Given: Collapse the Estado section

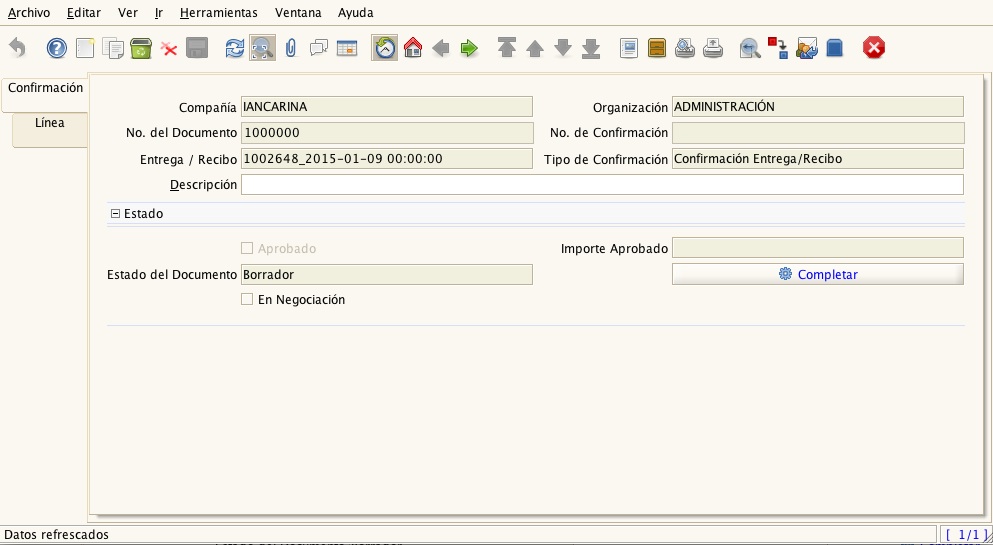Looking at the screenshot, I should pos(115,214).
